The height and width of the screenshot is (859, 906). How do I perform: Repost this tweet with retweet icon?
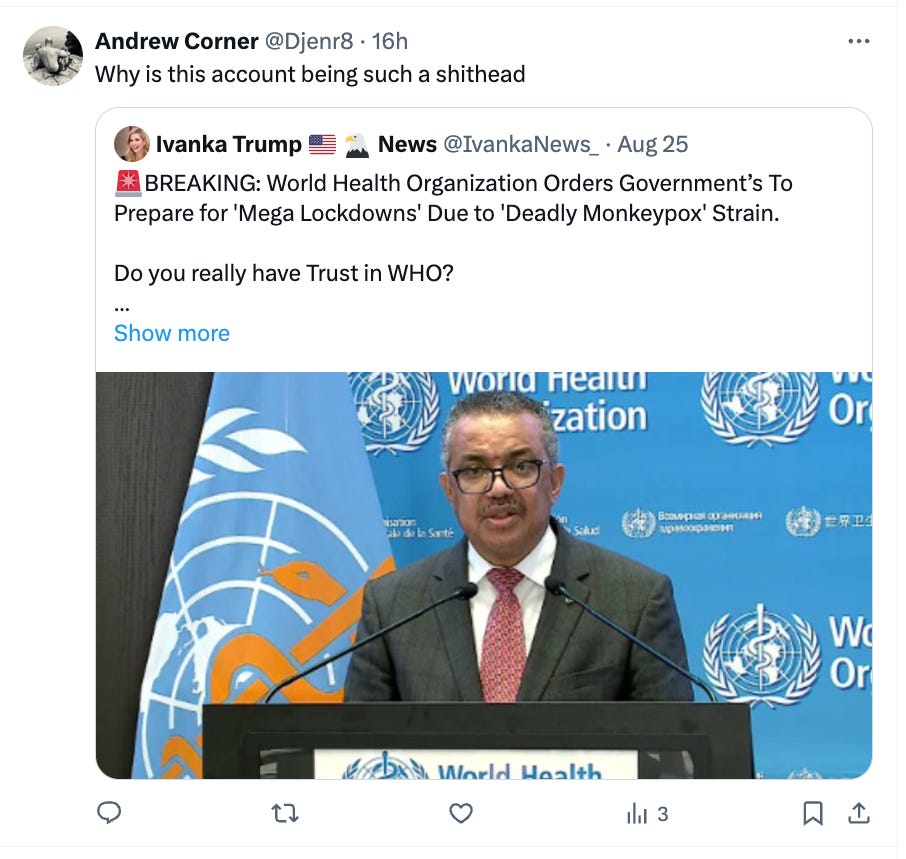[285, 814]
